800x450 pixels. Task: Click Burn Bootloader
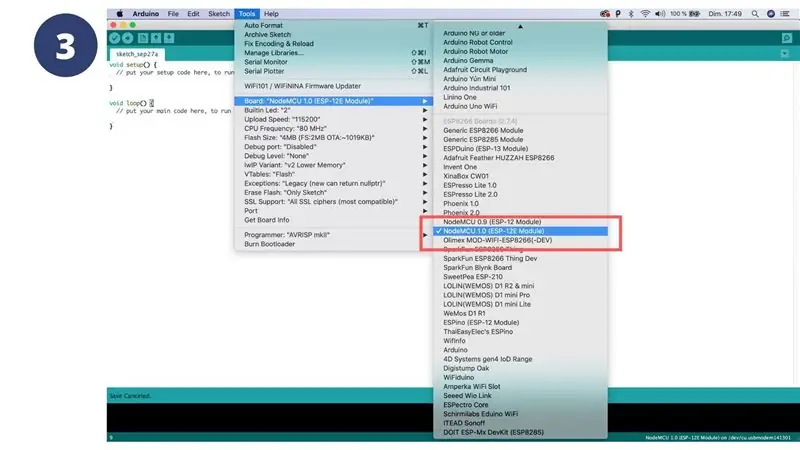point(334,244)
